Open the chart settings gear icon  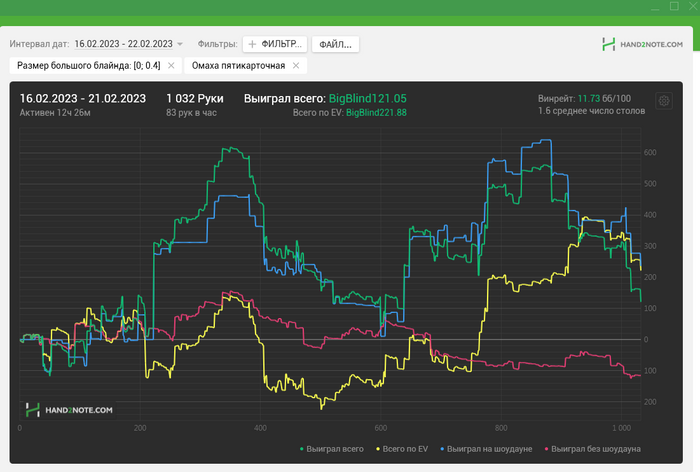coord(664,101)
